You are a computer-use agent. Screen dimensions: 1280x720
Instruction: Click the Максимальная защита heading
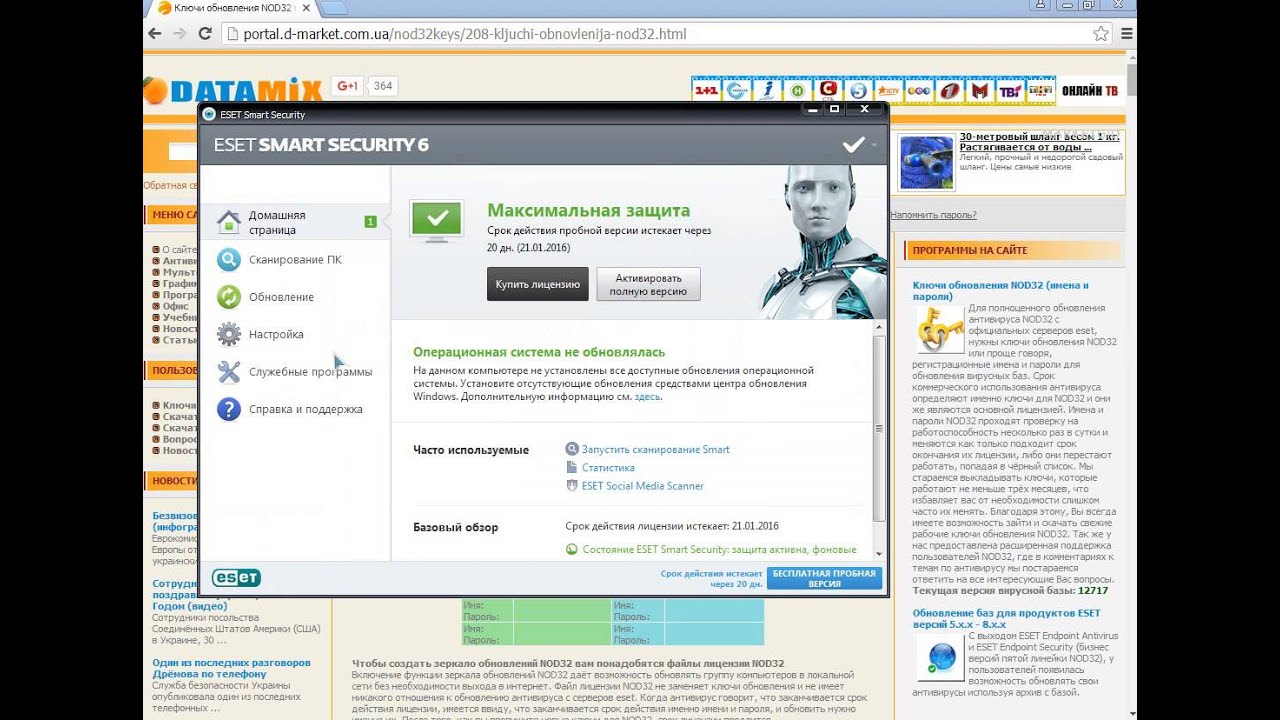588,211
